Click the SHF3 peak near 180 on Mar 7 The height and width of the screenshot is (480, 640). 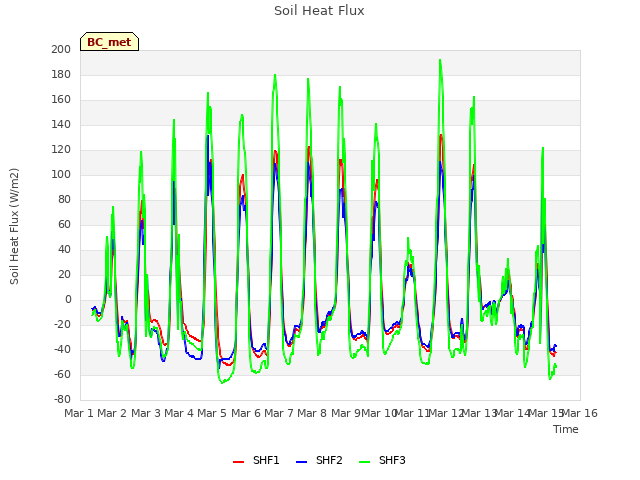click(x=275, y=75)
